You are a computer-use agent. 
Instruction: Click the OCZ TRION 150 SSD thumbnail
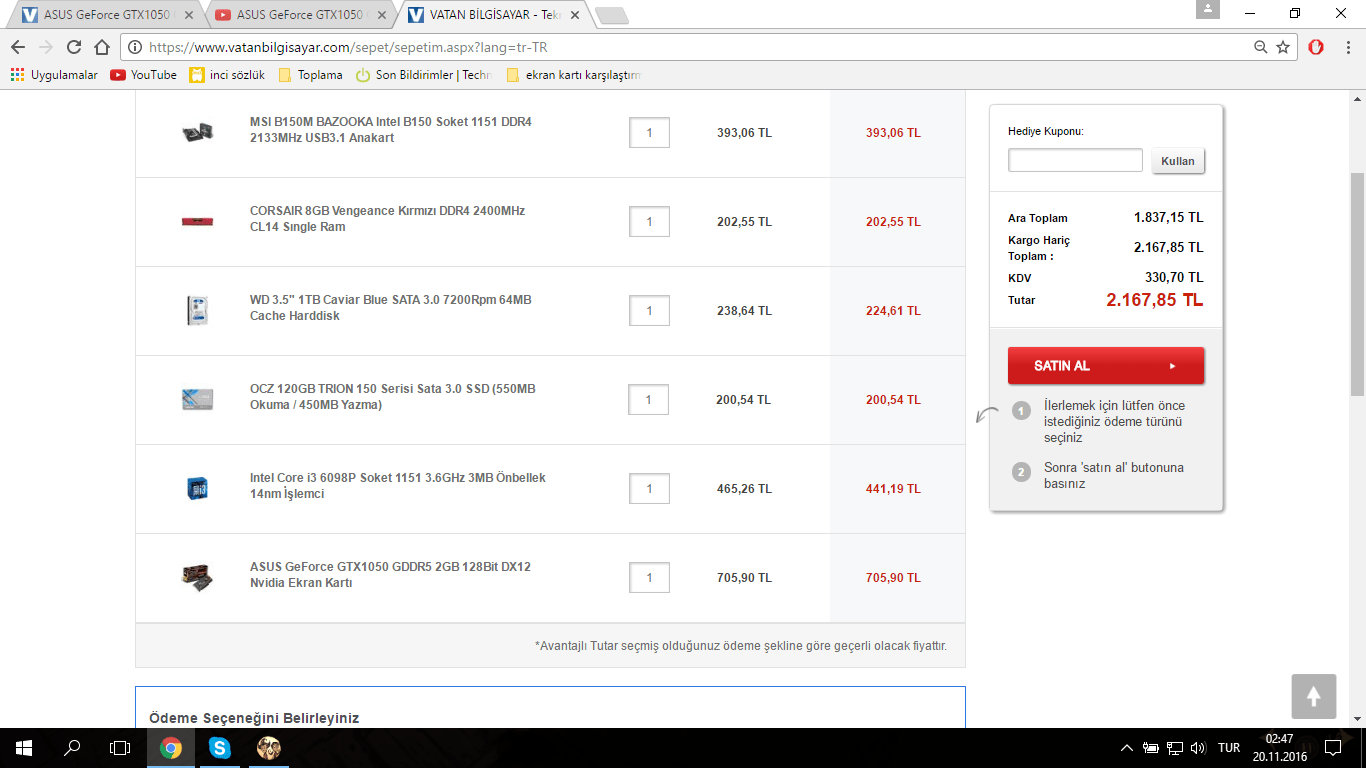[x=197, y=399]
